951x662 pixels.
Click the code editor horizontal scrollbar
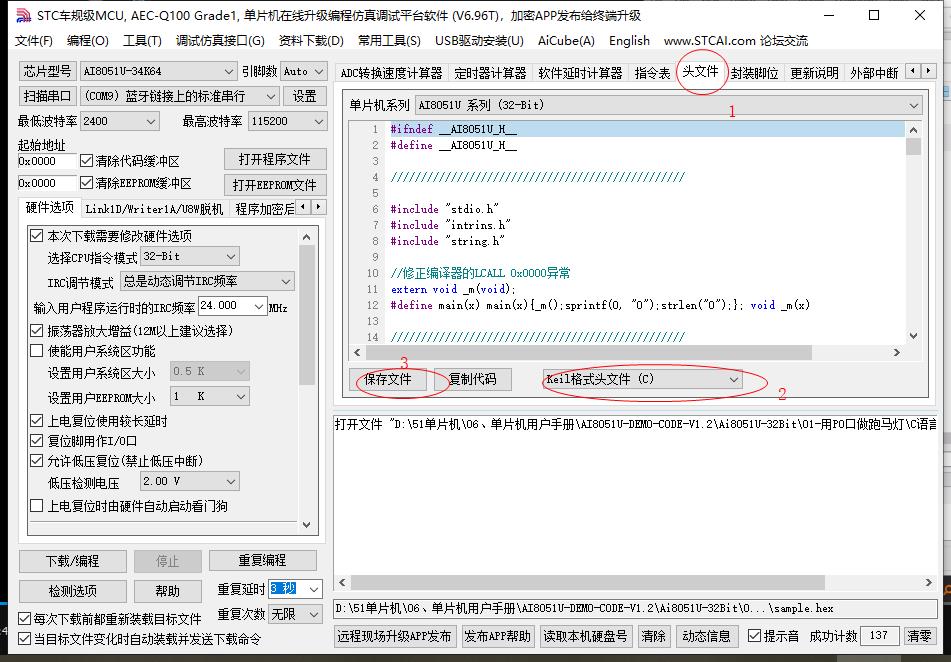pyautogui.click(x=630, y=353)
